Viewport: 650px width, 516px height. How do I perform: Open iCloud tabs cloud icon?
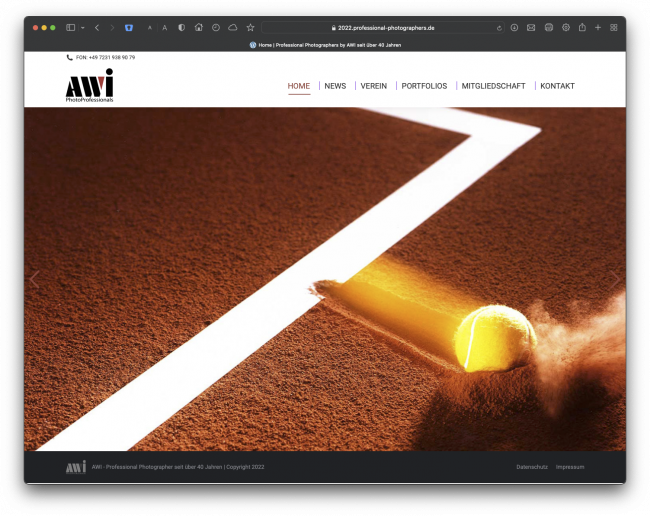click(232, 28)
